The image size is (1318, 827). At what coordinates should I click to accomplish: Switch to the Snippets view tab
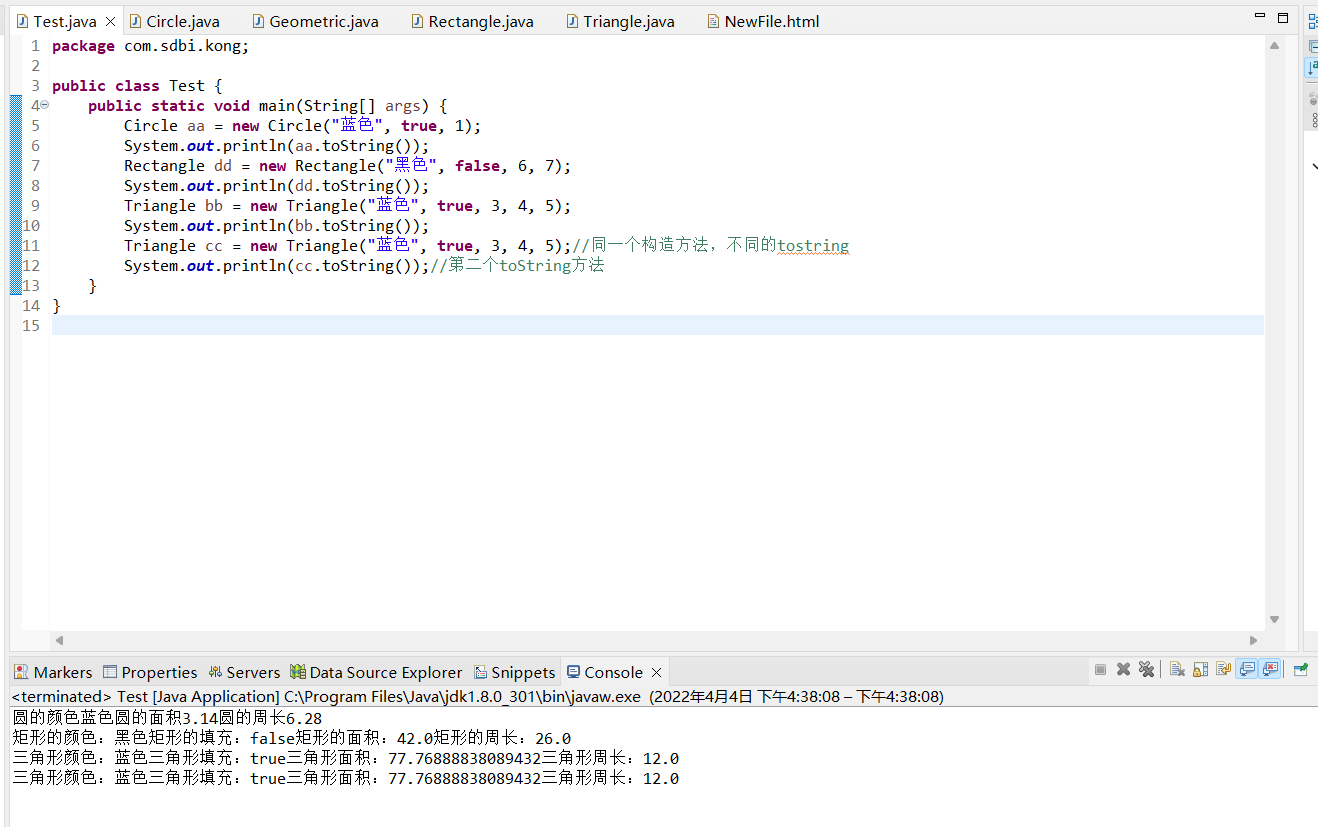coord(514,672)
